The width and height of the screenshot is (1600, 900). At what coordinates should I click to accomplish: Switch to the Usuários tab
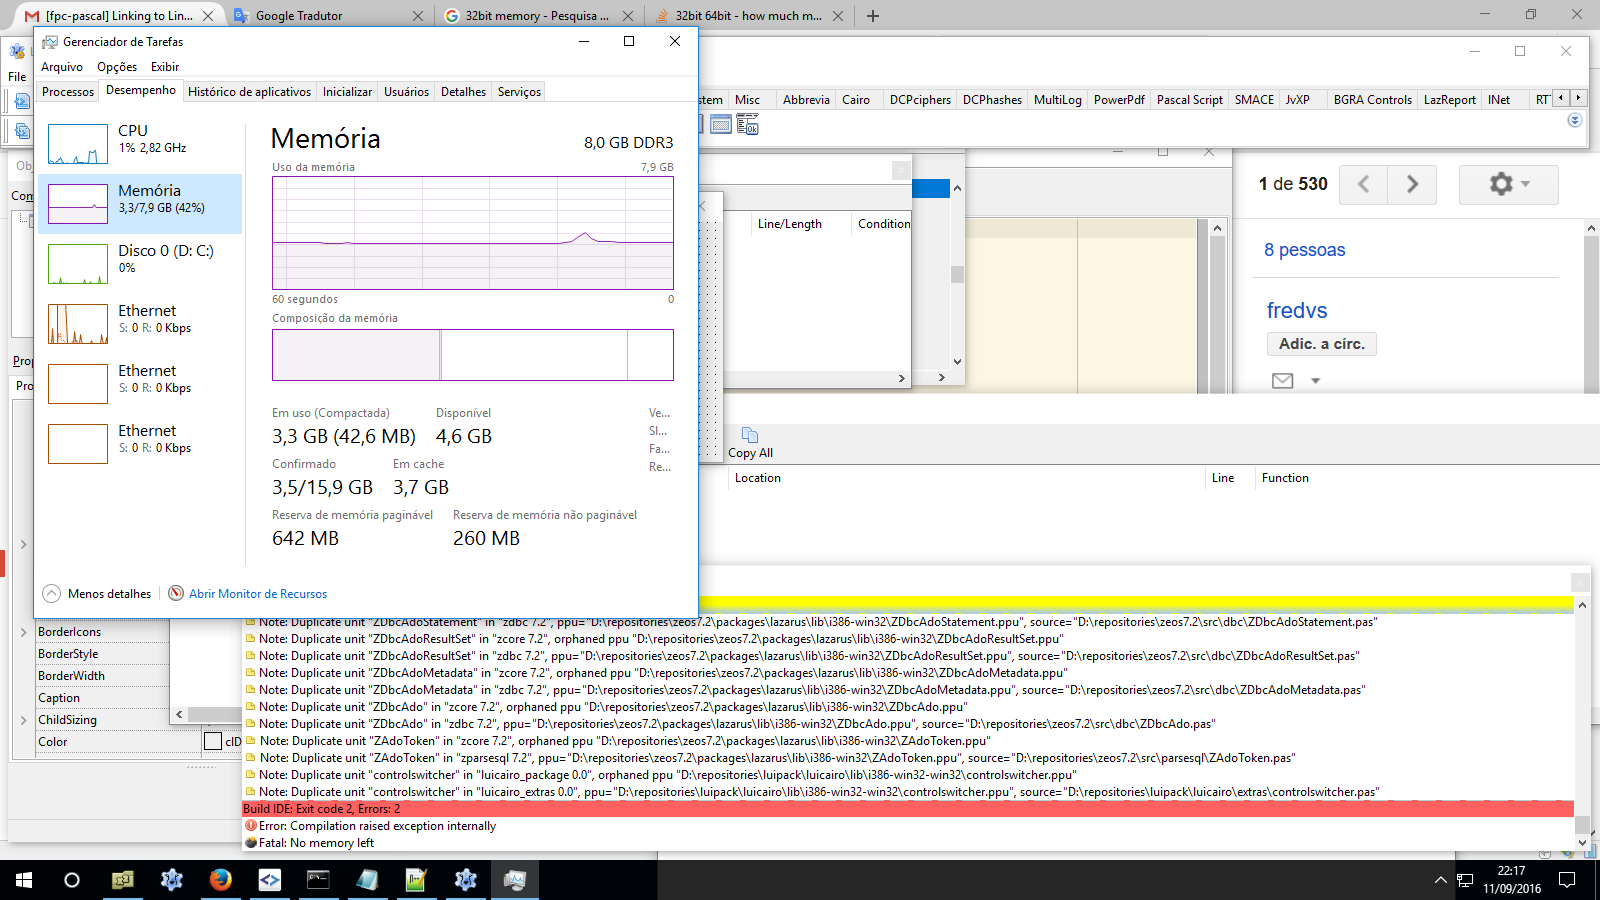(406, 92)
